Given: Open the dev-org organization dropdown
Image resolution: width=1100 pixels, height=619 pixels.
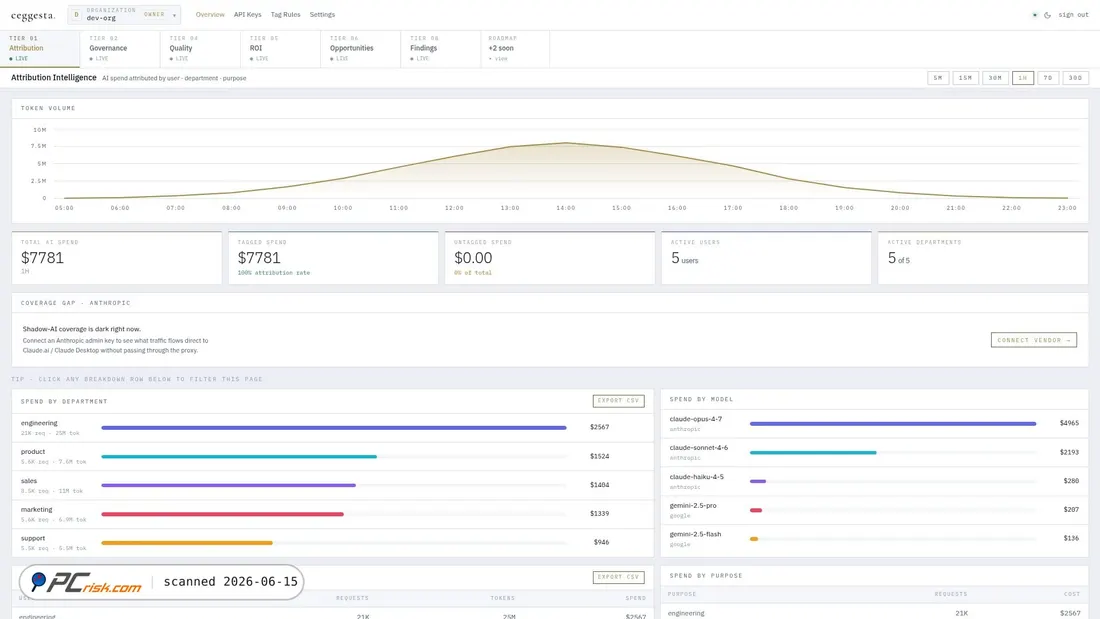Looking at the screenshot, I should [x=124, y=15].
